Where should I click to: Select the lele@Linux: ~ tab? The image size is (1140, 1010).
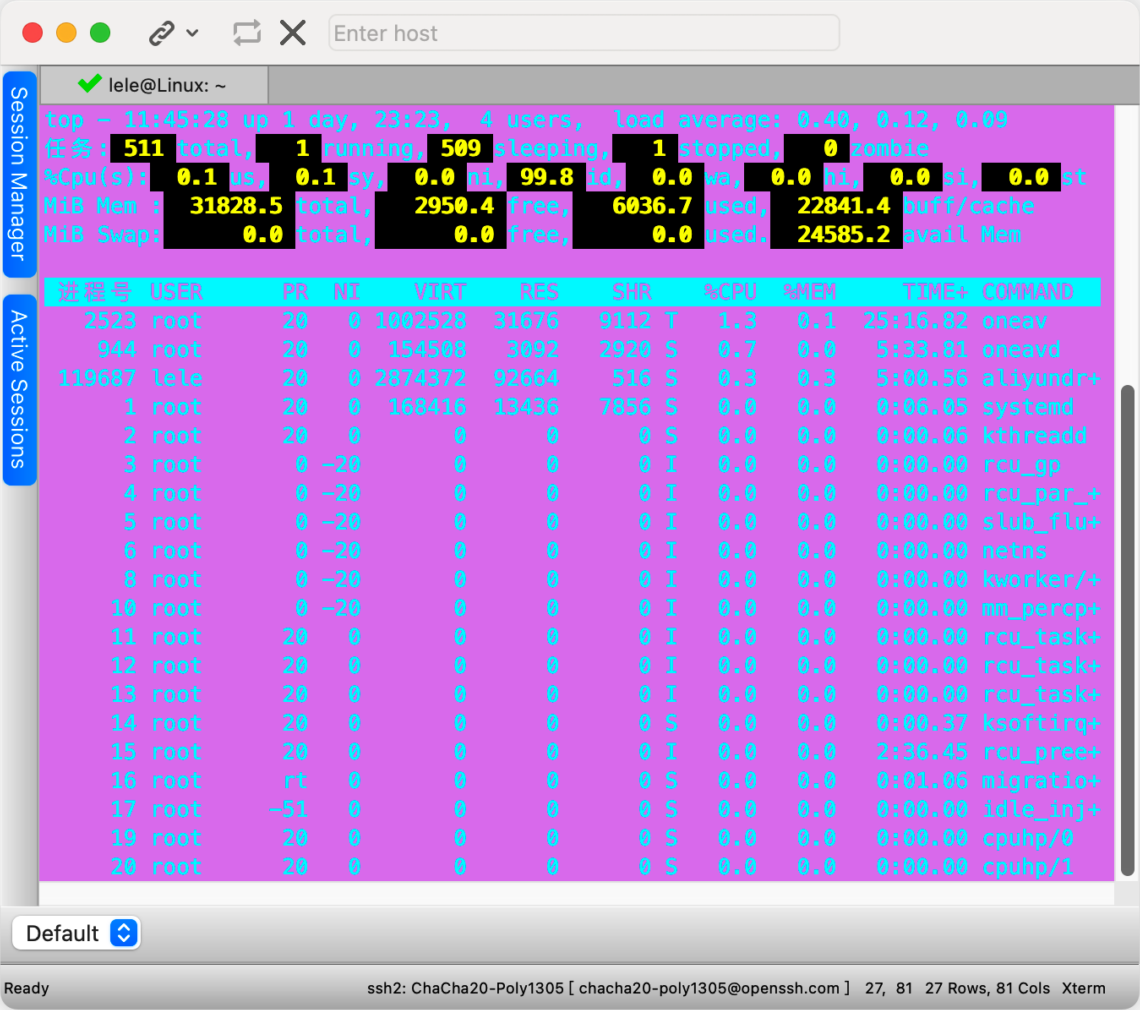click(154, 85)
